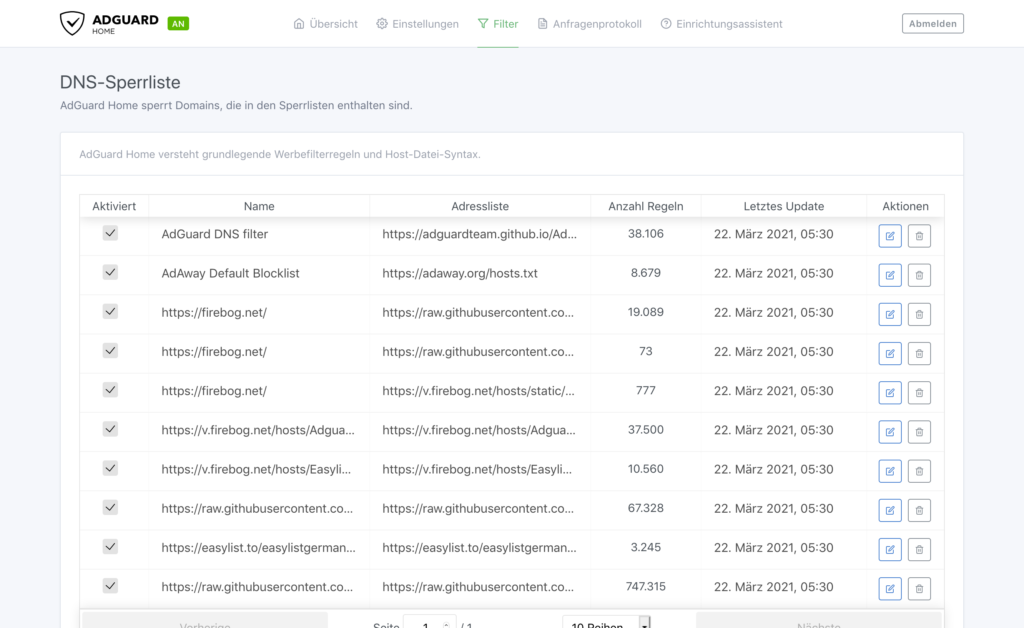The height and width of the screenshot is (628, 1024).
Task: Delete the filter with 73 rules
Action: 919,353
